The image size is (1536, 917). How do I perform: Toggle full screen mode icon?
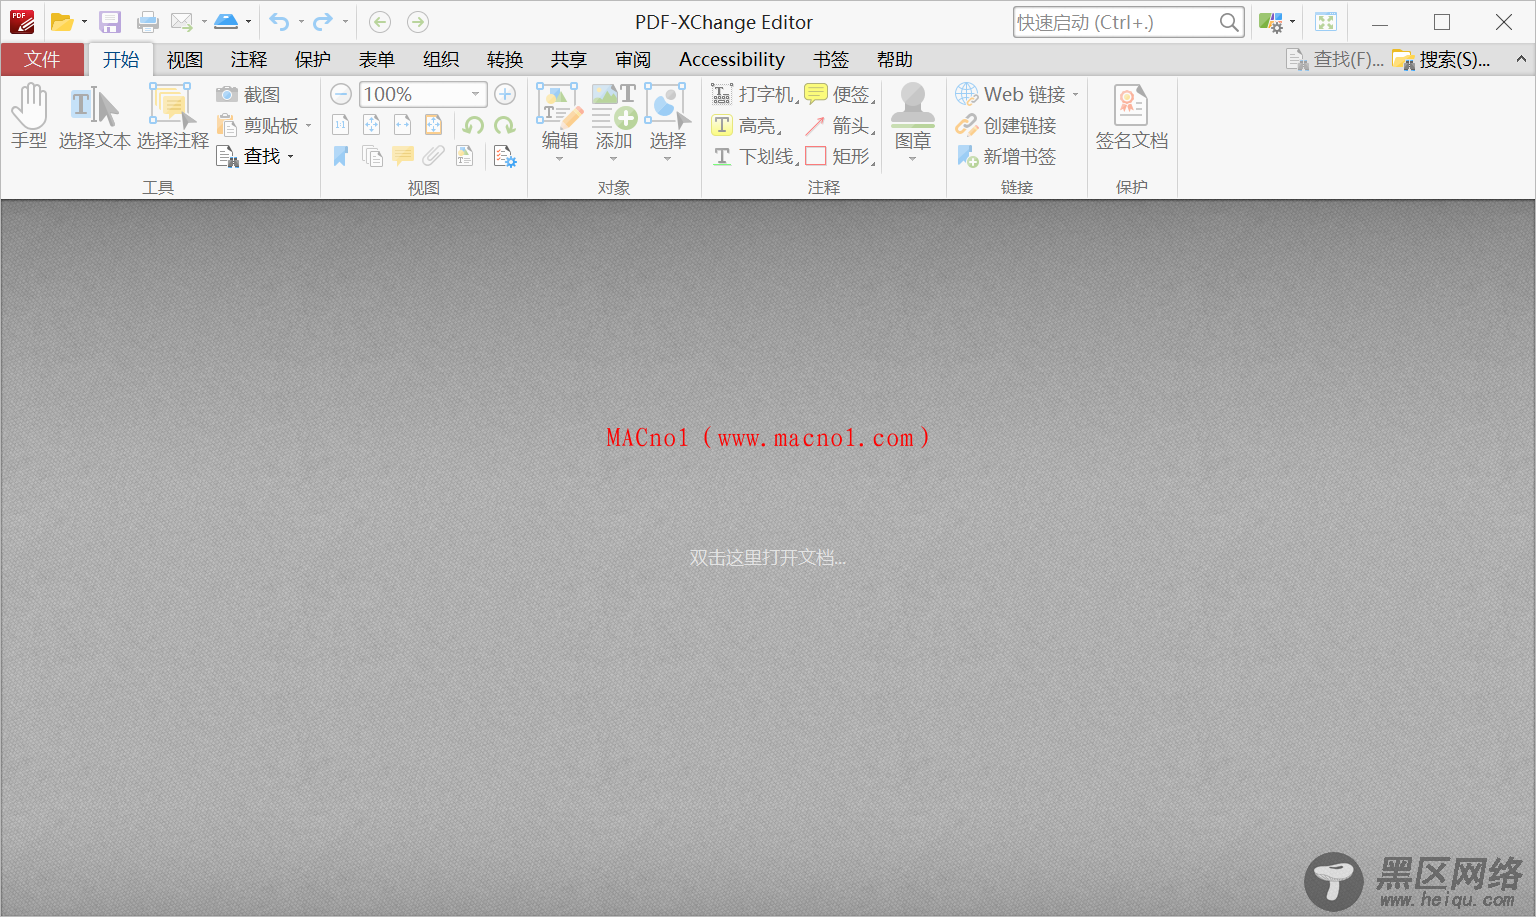[x=1326, y=22]
